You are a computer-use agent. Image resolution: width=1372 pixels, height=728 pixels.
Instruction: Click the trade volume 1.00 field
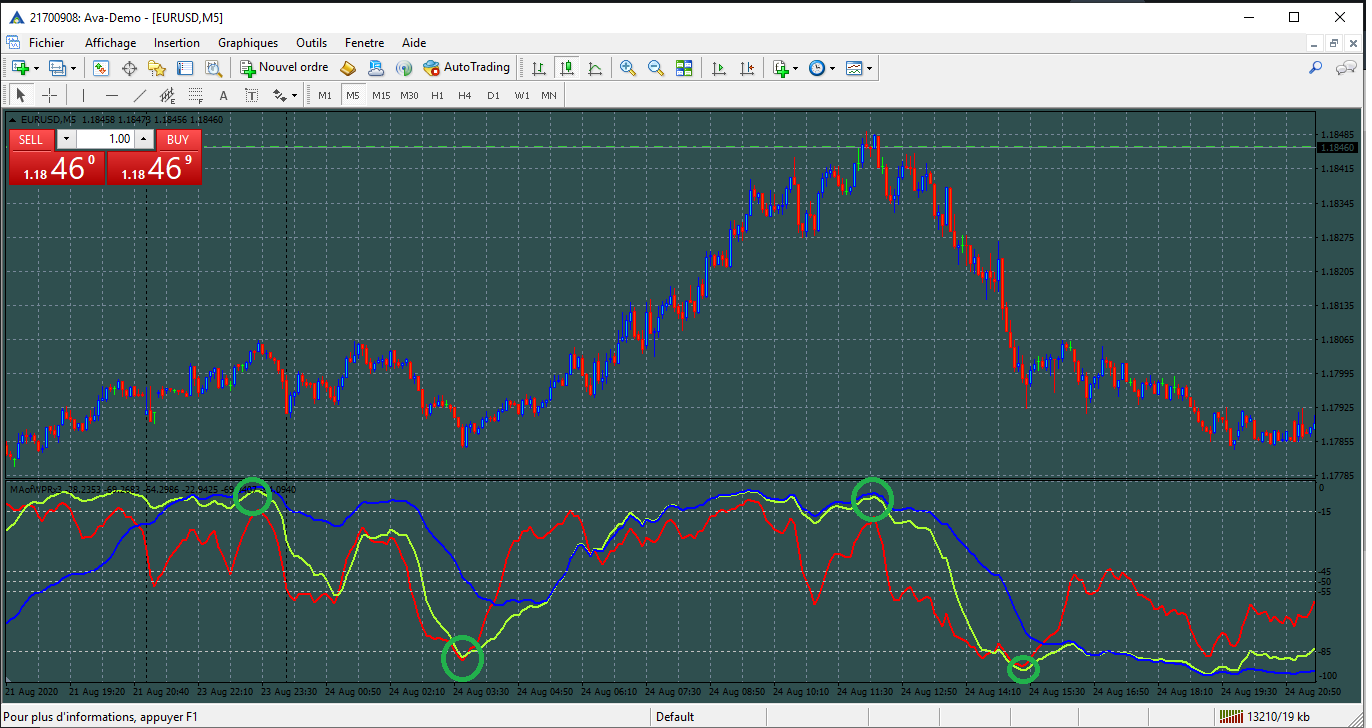(106, 139)
